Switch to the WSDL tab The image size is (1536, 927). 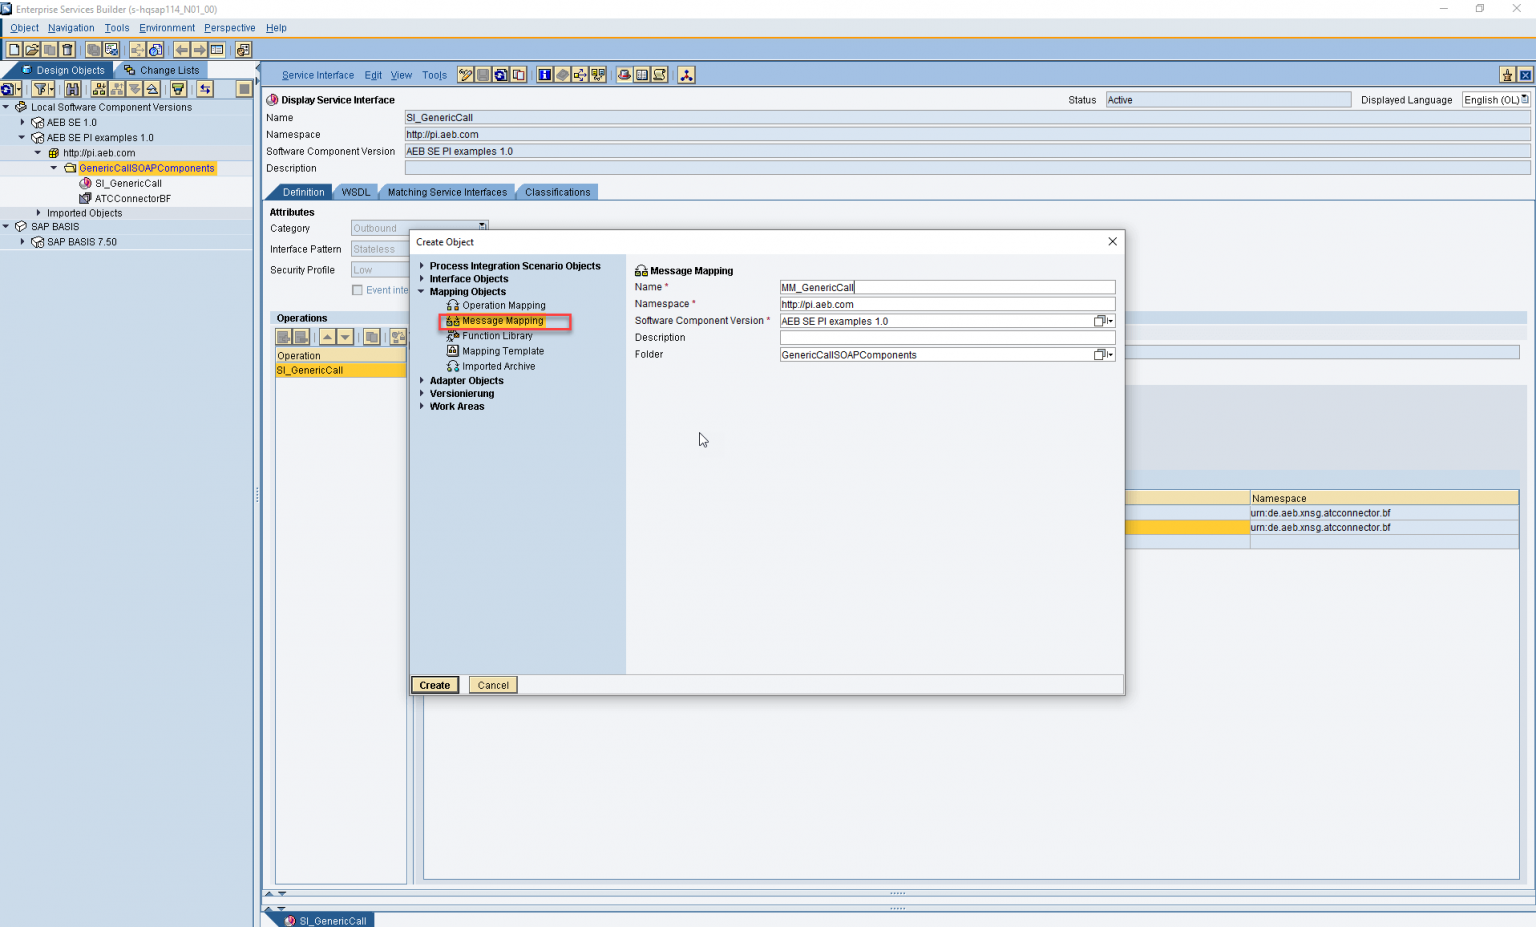[x=355, y=191]
